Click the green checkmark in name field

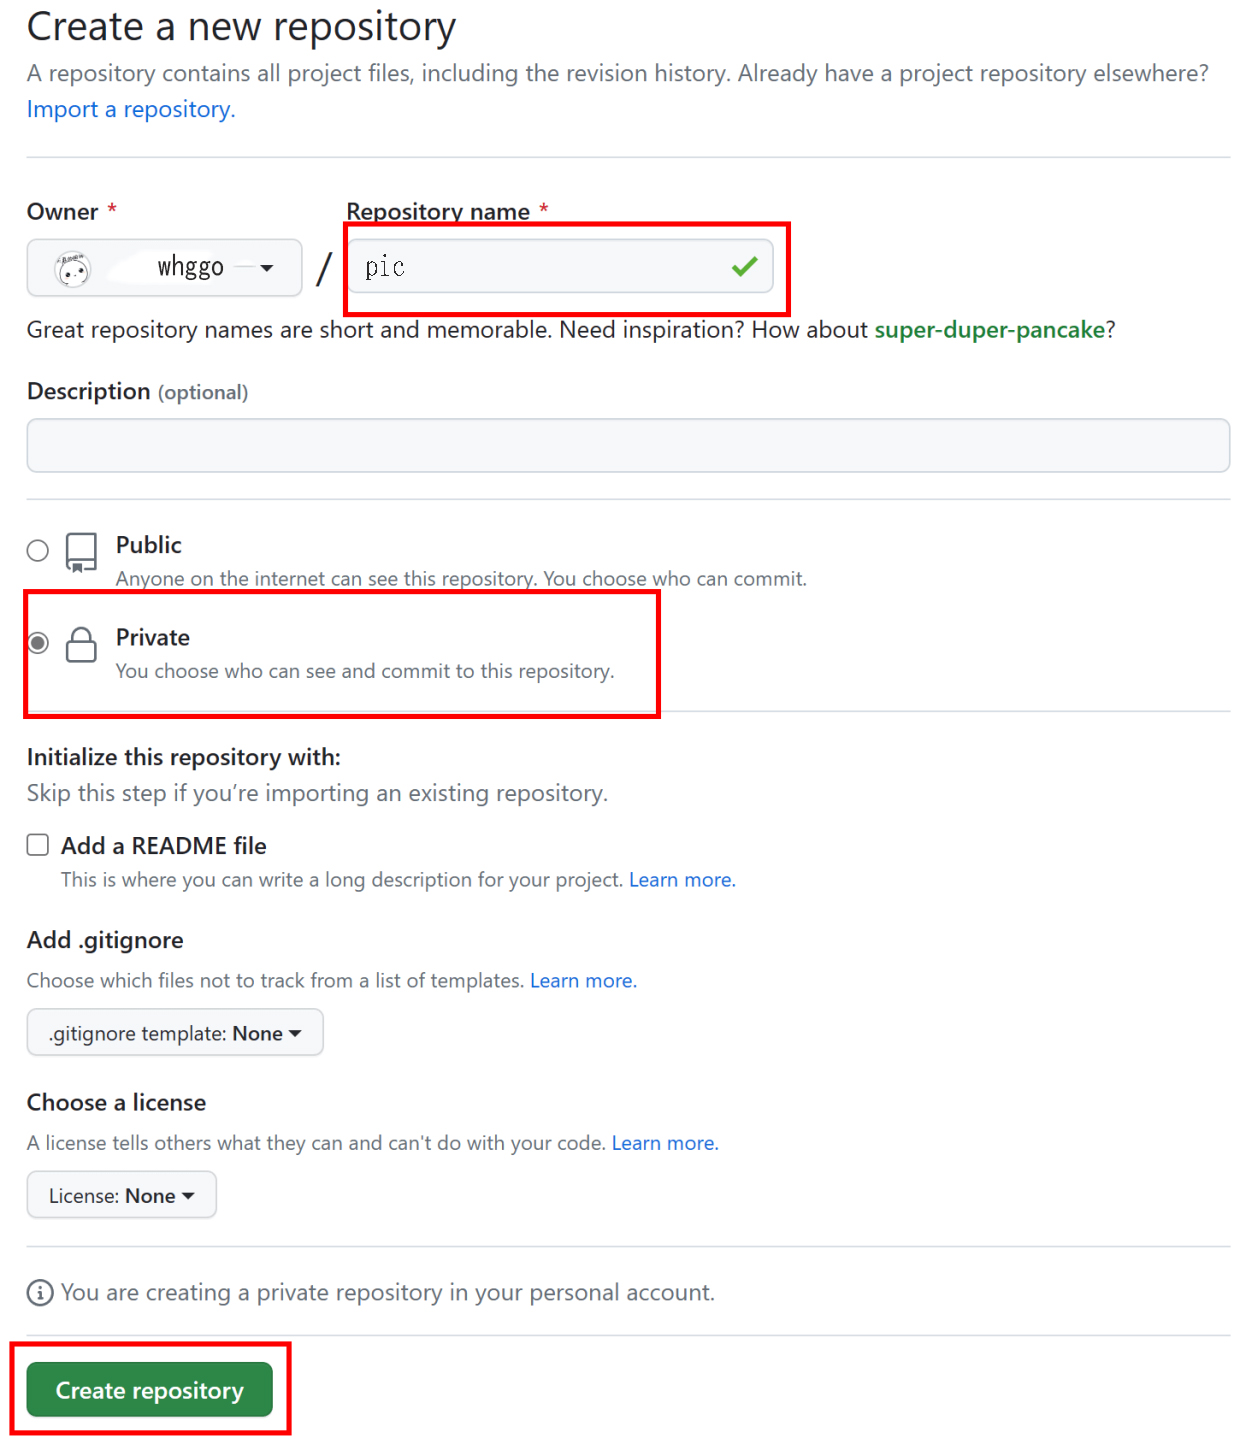(x=744, y=266)
